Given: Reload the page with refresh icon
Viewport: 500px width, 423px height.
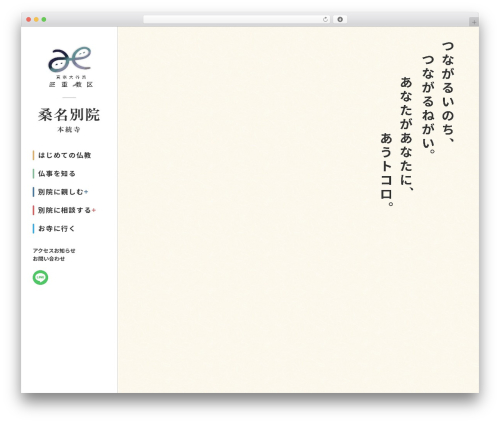Looking at the screenshot, I should point(325,20).
